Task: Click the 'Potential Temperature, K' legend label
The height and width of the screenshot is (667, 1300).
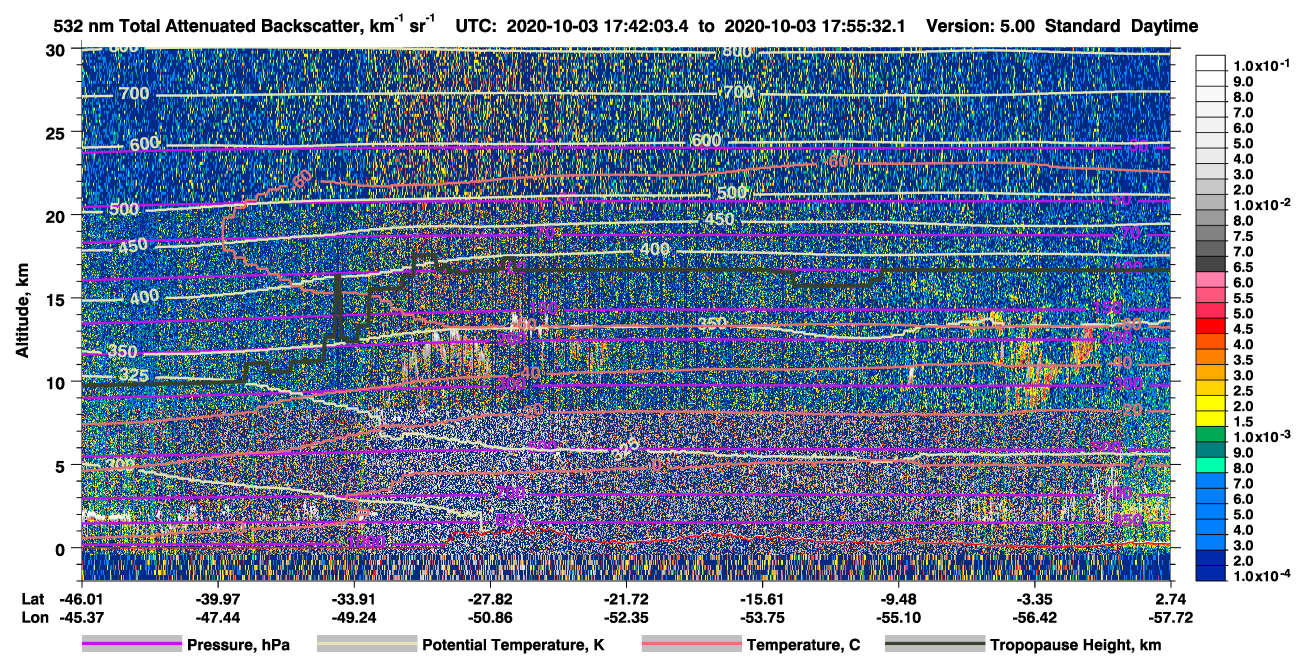Action: point(514,645)
